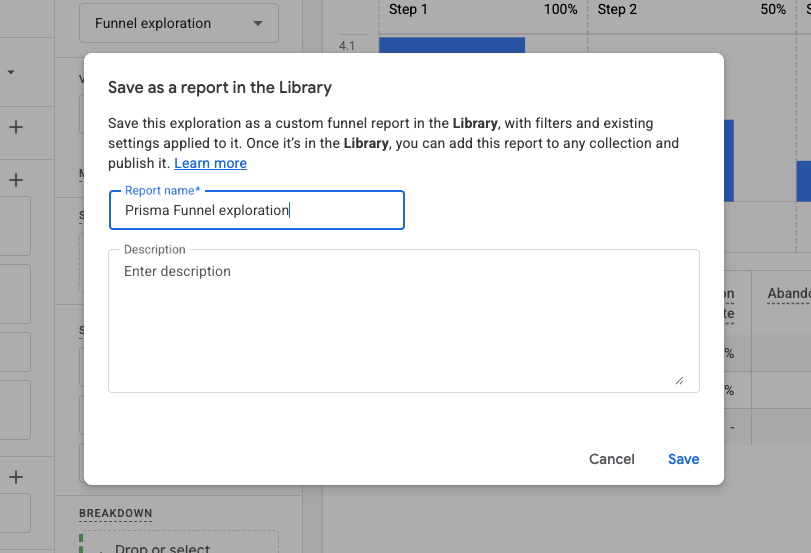Click the 50% value on Step 2
This screenshot has height=553, width=811.
pyautogui.click(x=773, y=9)
